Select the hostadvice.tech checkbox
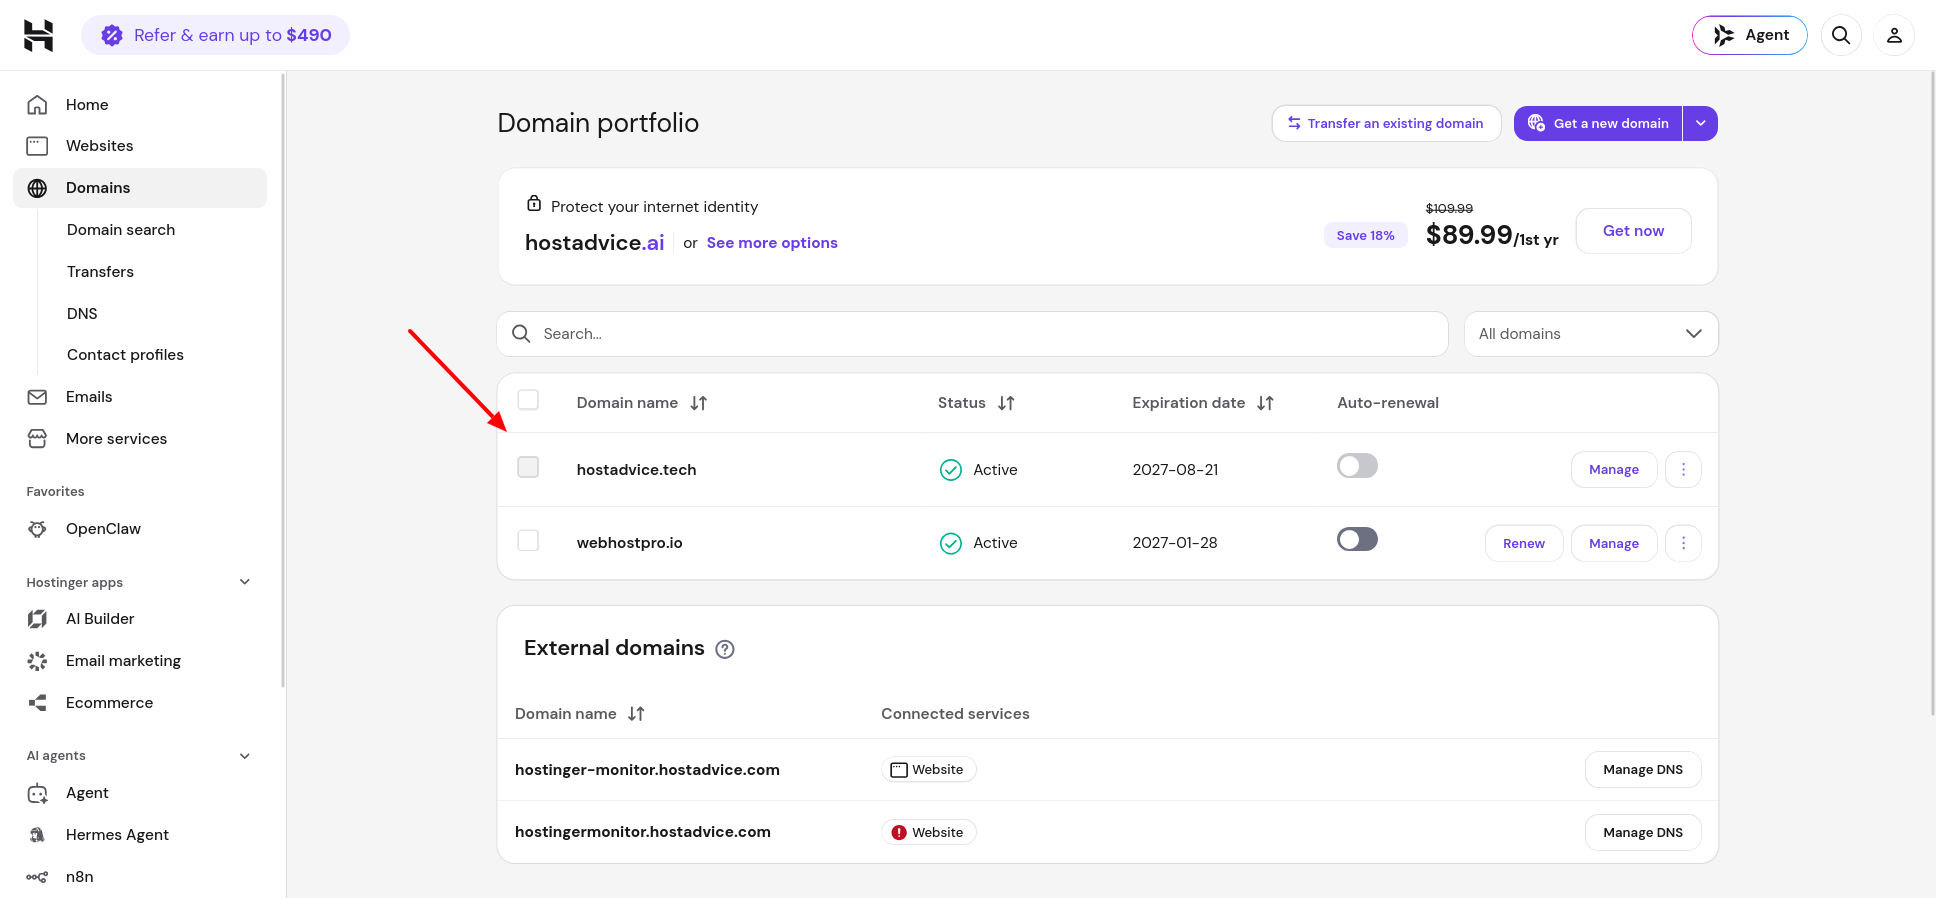Viewport: 1936px width, 898px height. tap(528, 467)
